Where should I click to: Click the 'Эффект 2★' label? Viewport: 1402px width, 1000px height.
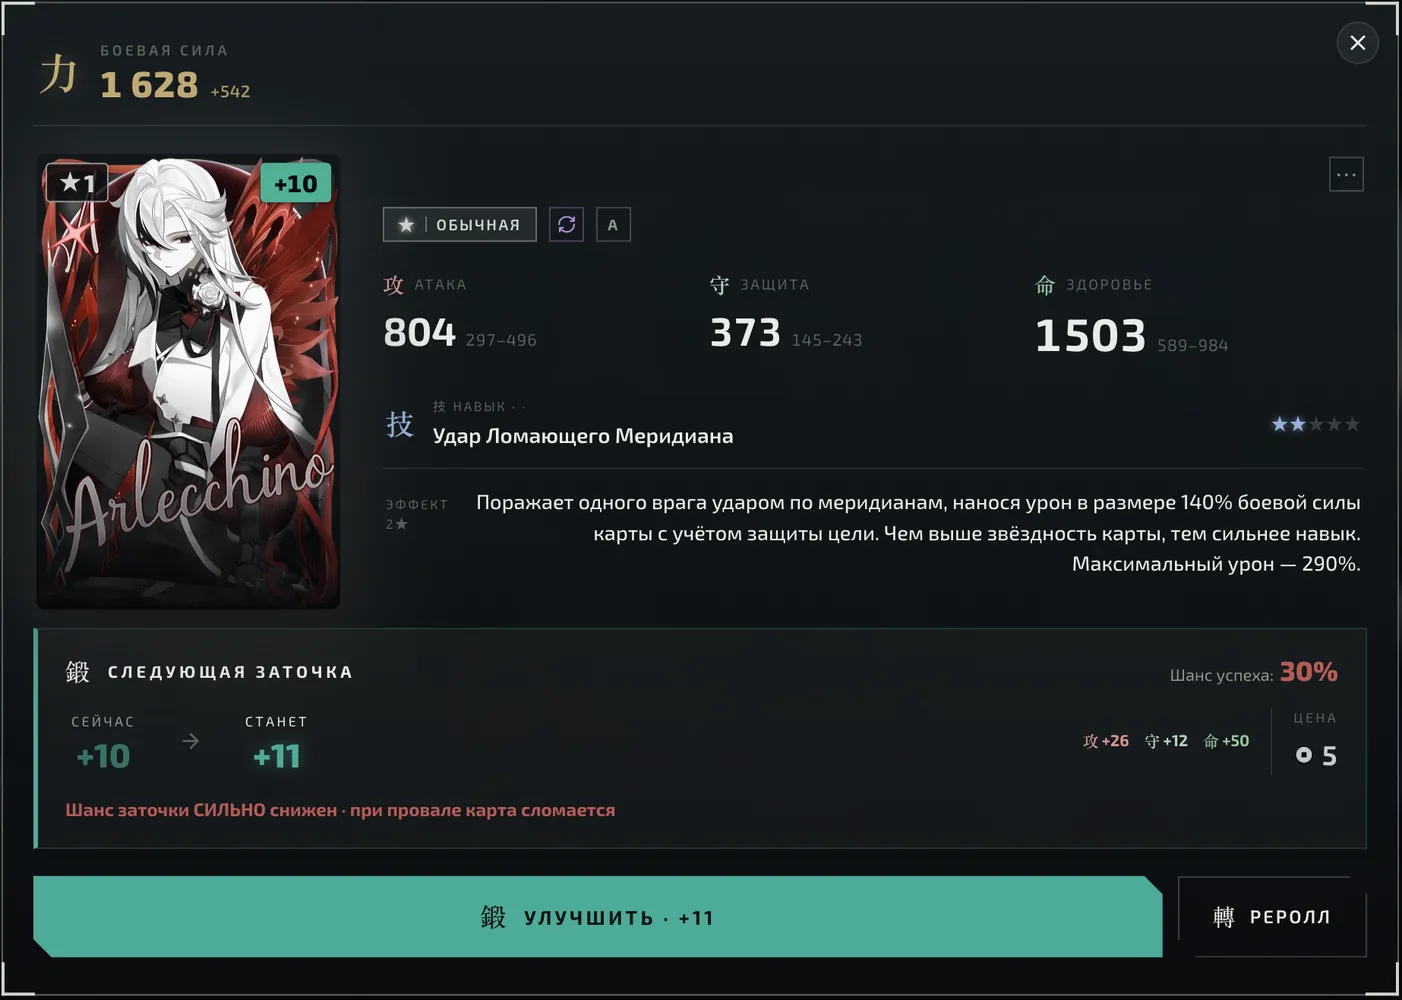coord(417,514)
